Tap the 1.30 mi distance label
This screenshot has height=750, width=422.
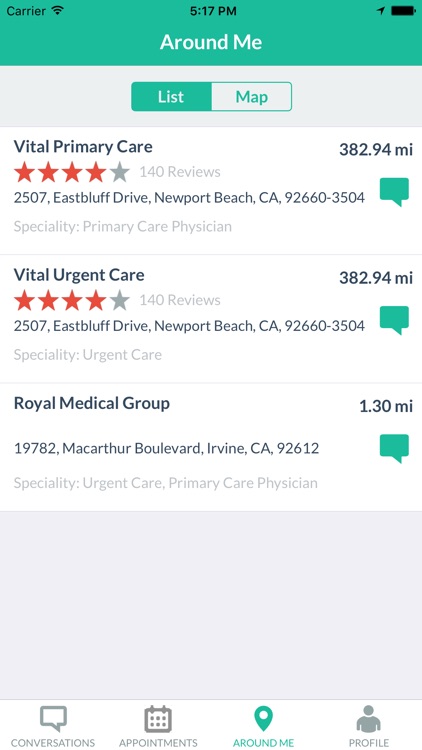pyautogui.click(x=386, y=406)
